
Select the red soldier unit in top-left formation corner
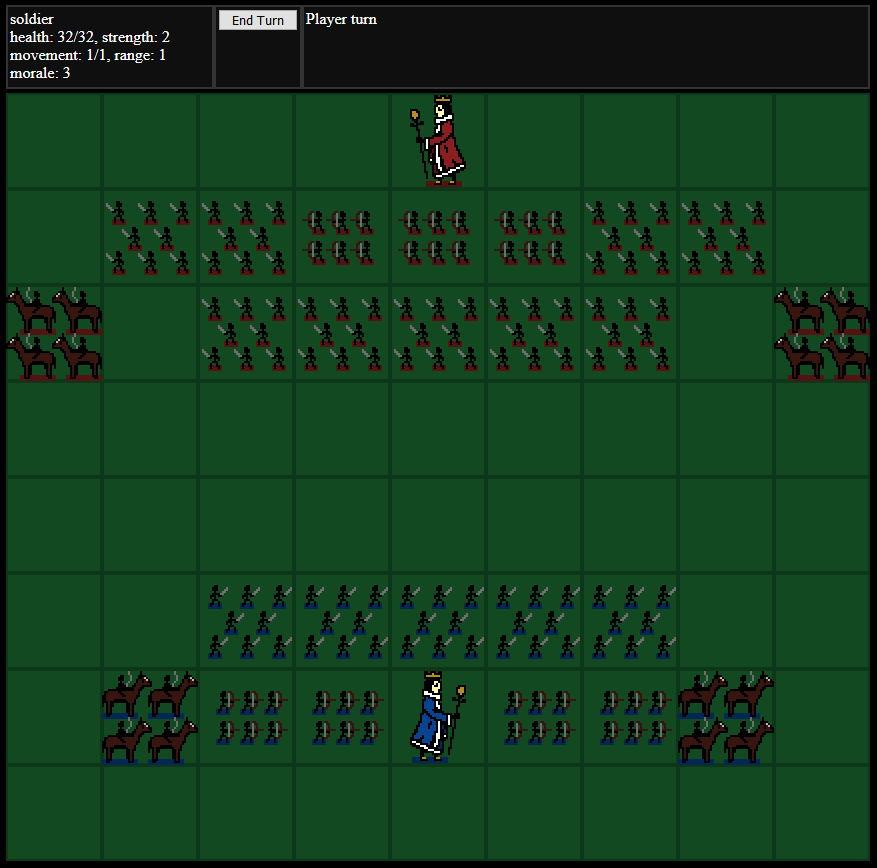[x=150, y=237]
